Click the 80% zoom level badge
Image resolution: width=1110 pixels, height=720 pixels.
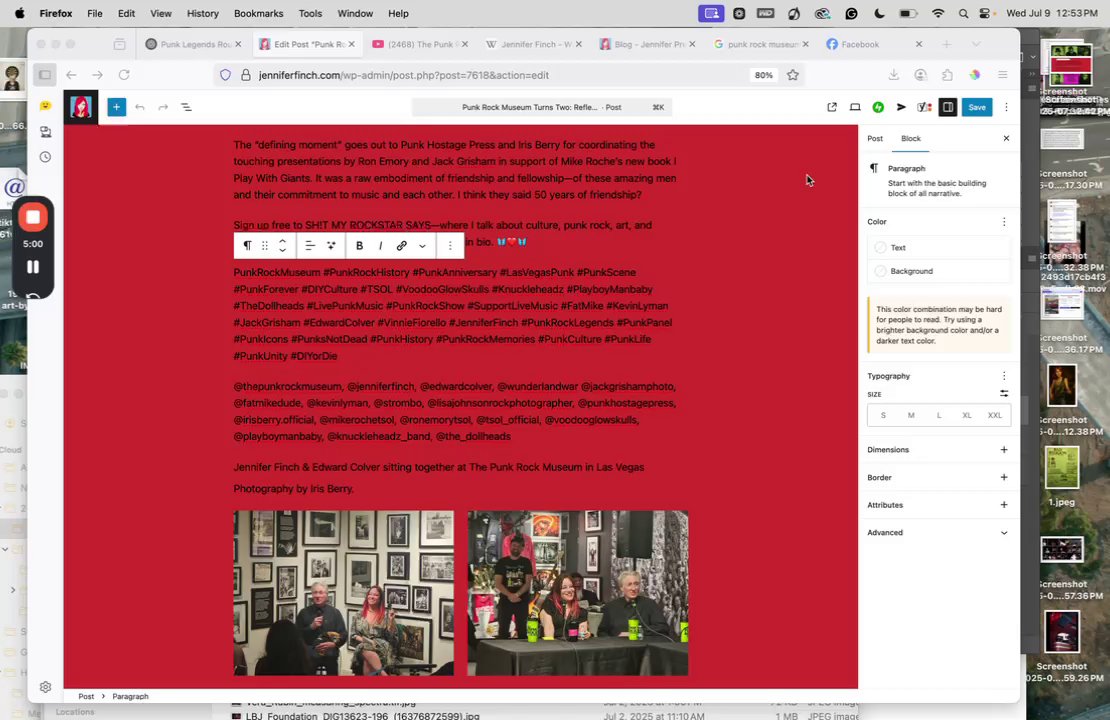click(763, 75)
